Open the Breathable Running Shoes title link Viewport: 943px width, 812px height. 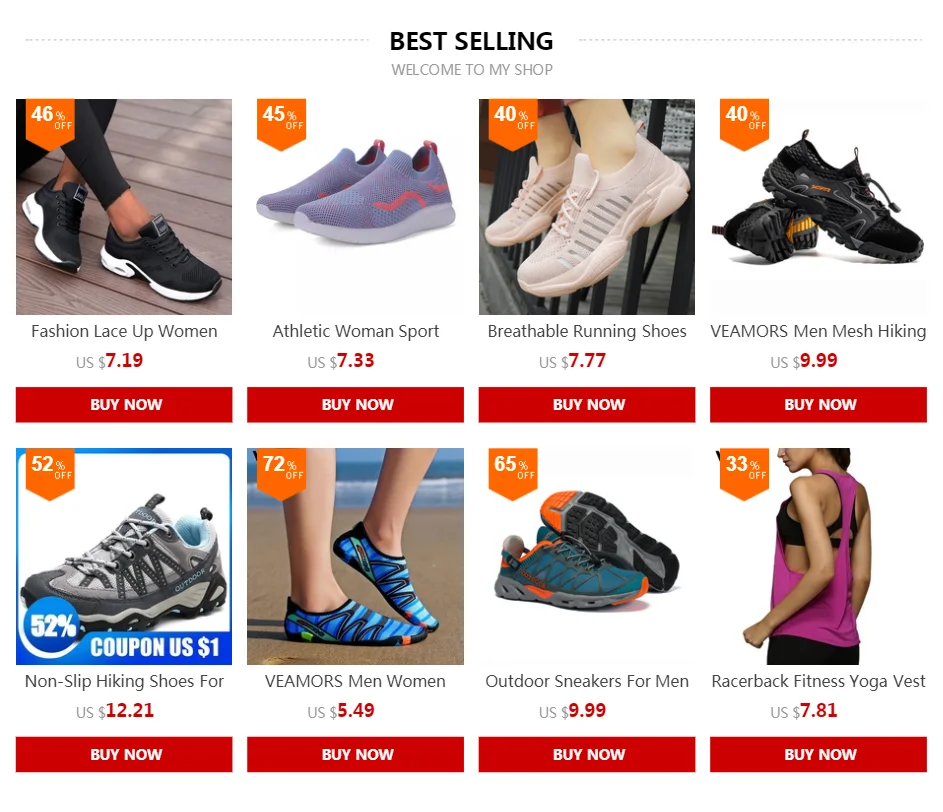pos(587,331)
